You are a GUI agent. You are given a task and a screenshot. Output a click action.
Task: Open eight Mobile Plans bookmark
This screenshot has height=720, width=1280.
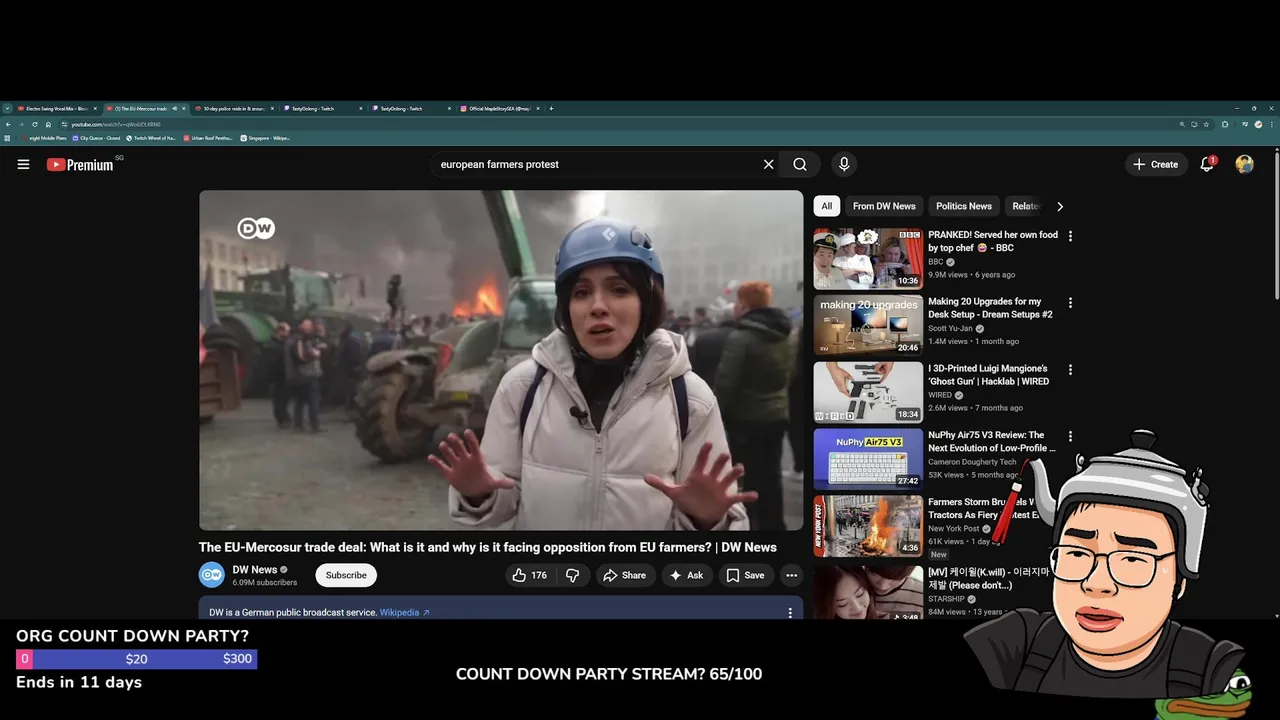pos(44,138)
